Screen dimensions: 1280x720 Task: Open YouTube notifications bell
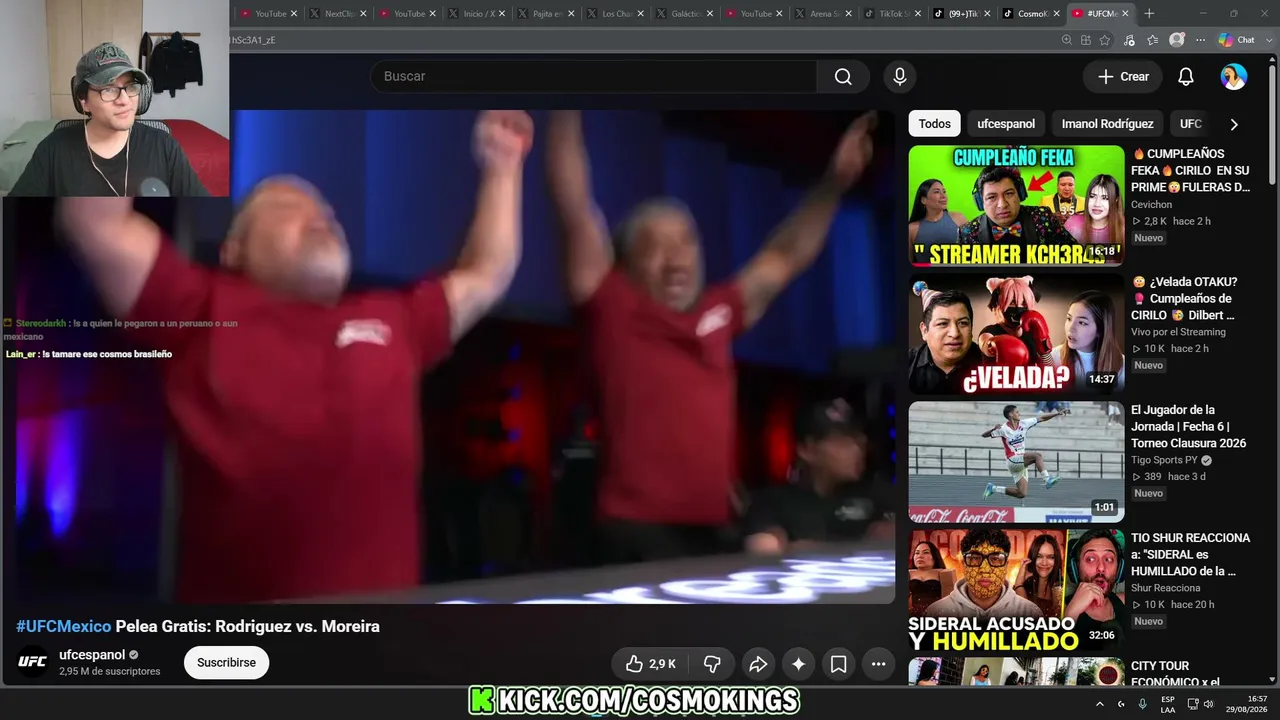(x=1186, y=77)
